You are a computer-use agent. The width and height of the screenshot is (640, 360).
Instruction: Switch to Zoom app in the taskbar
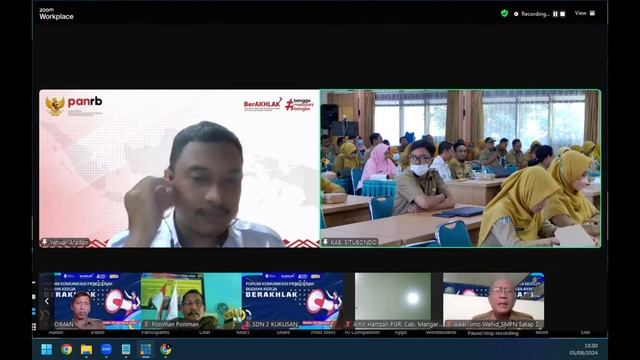point(106,349)
